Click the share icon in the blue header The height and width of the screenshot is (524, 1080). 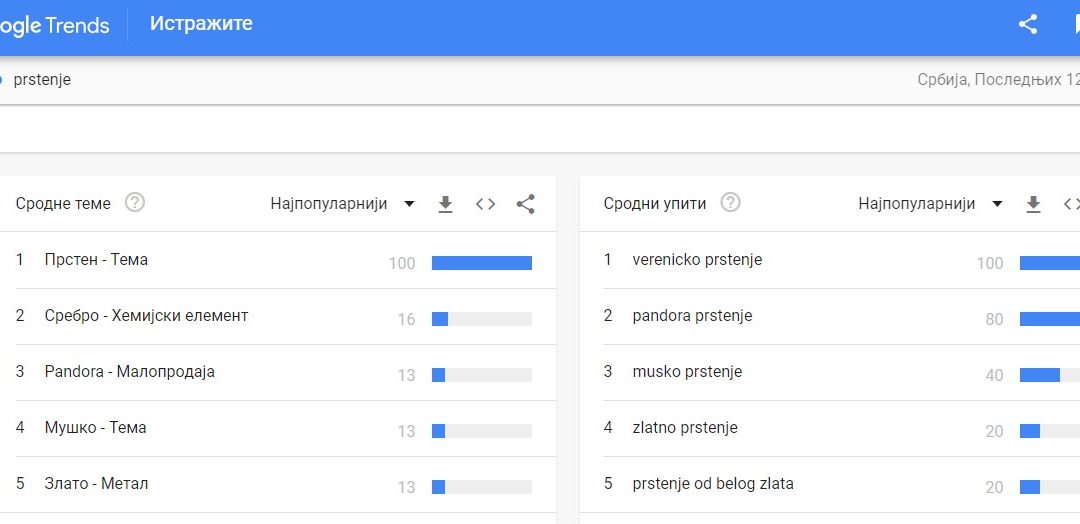[x=1027, y=25]
